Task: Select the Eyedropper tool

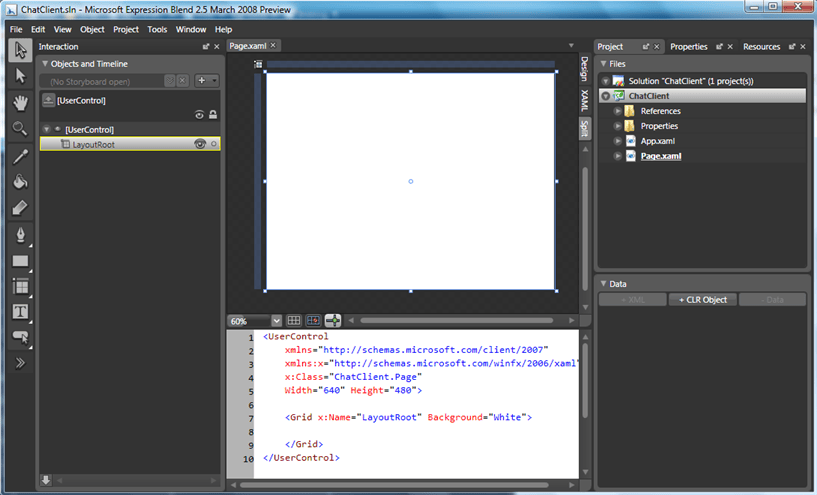Action: click(20, 156)
